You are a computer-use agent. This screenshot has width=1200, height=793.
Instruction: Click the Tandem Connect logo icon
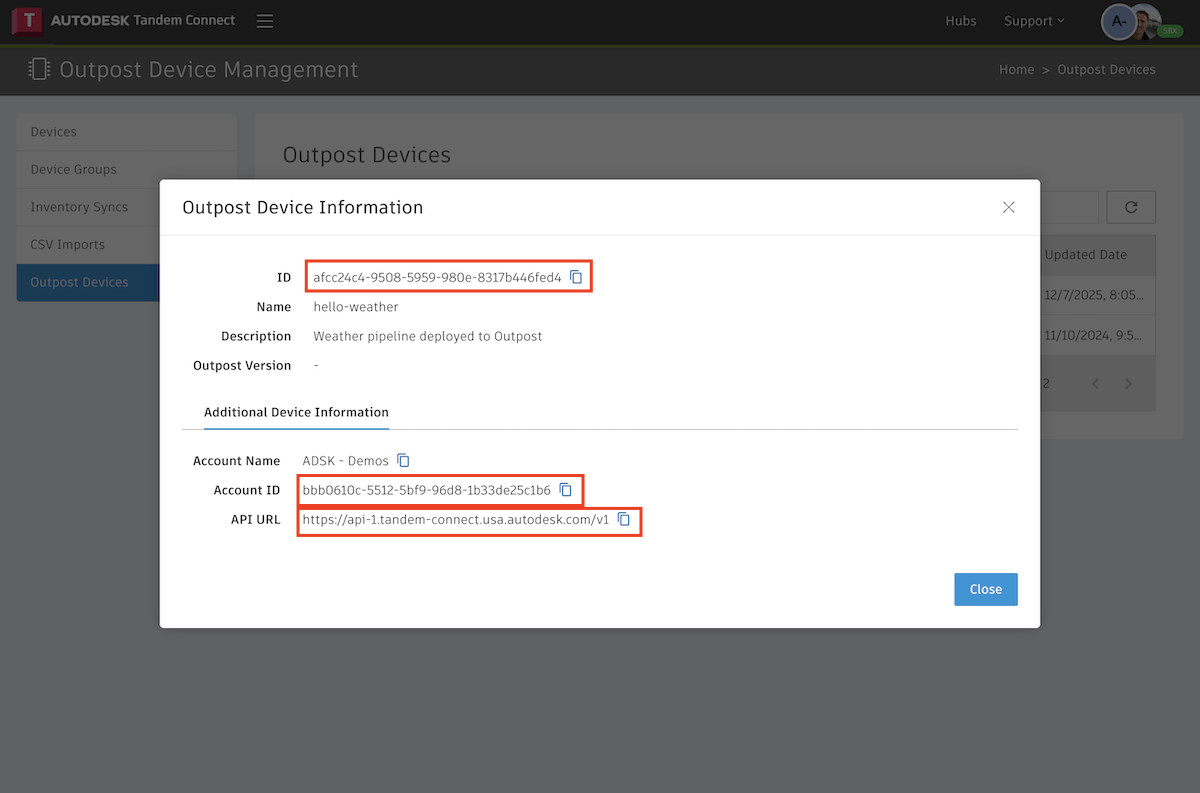(x=26, y=21)
